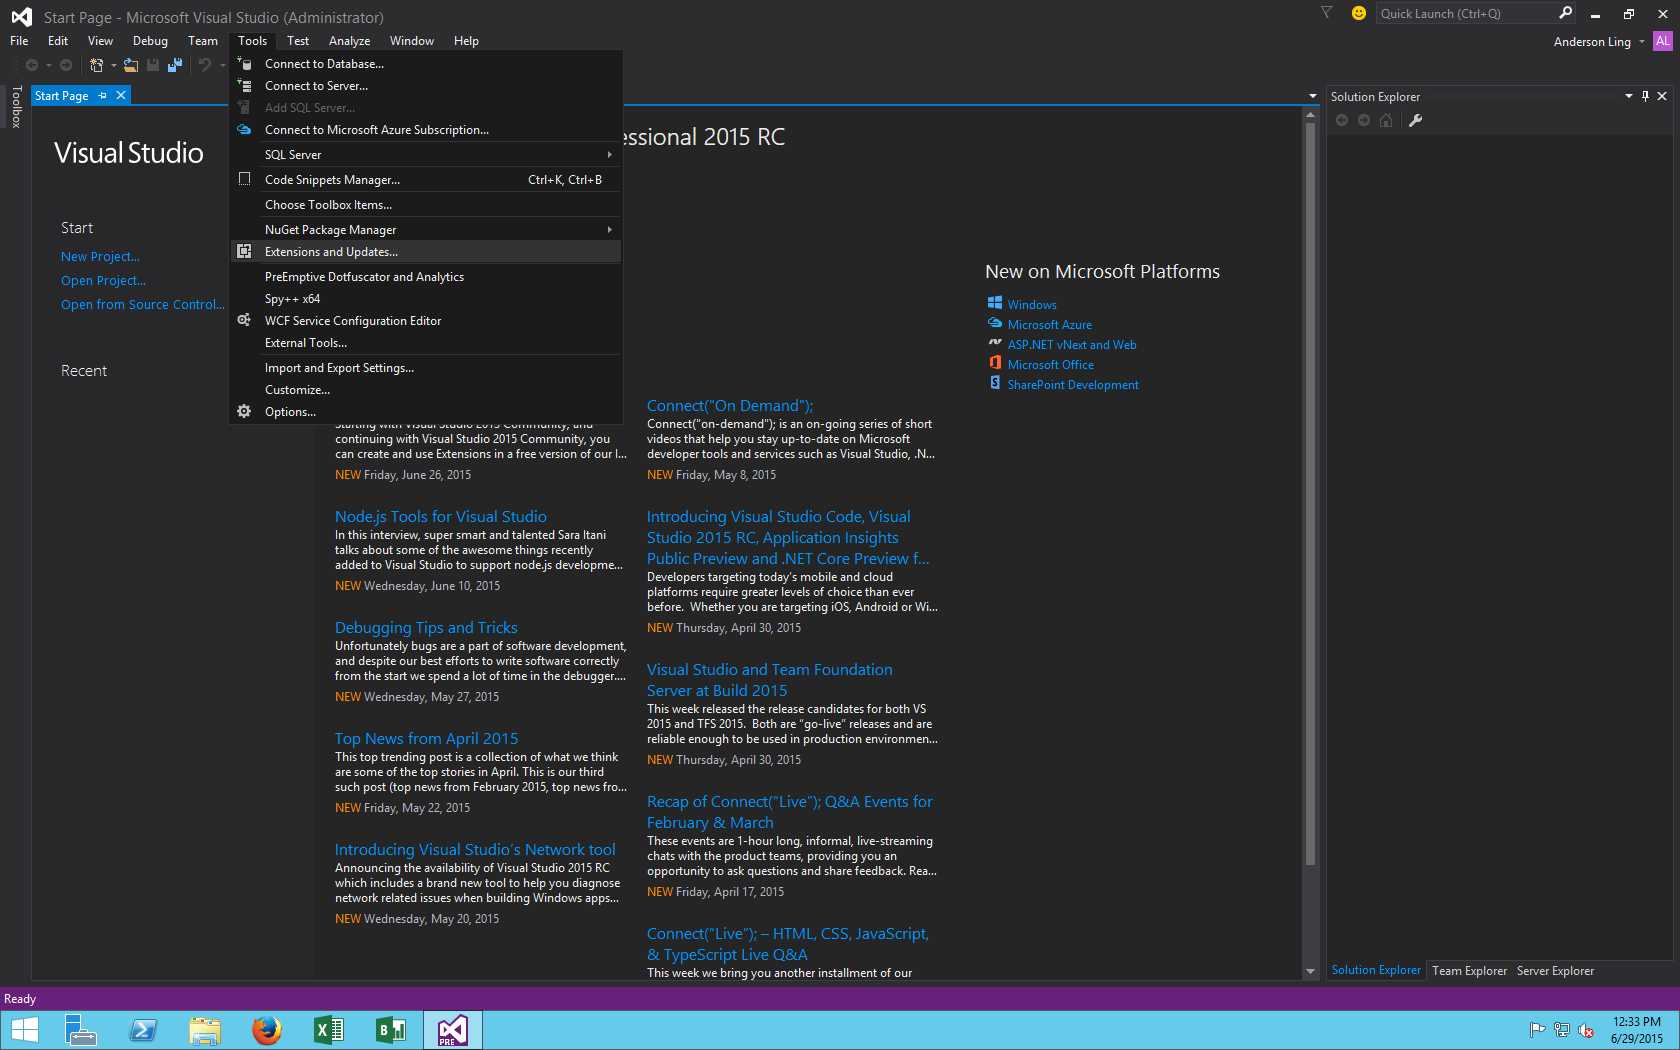Image resolution: width=1680 pixels, height=1050 pixels.
Task: Click the Start Page vertical scrollbar thumb
Action: coord(1310,494)
